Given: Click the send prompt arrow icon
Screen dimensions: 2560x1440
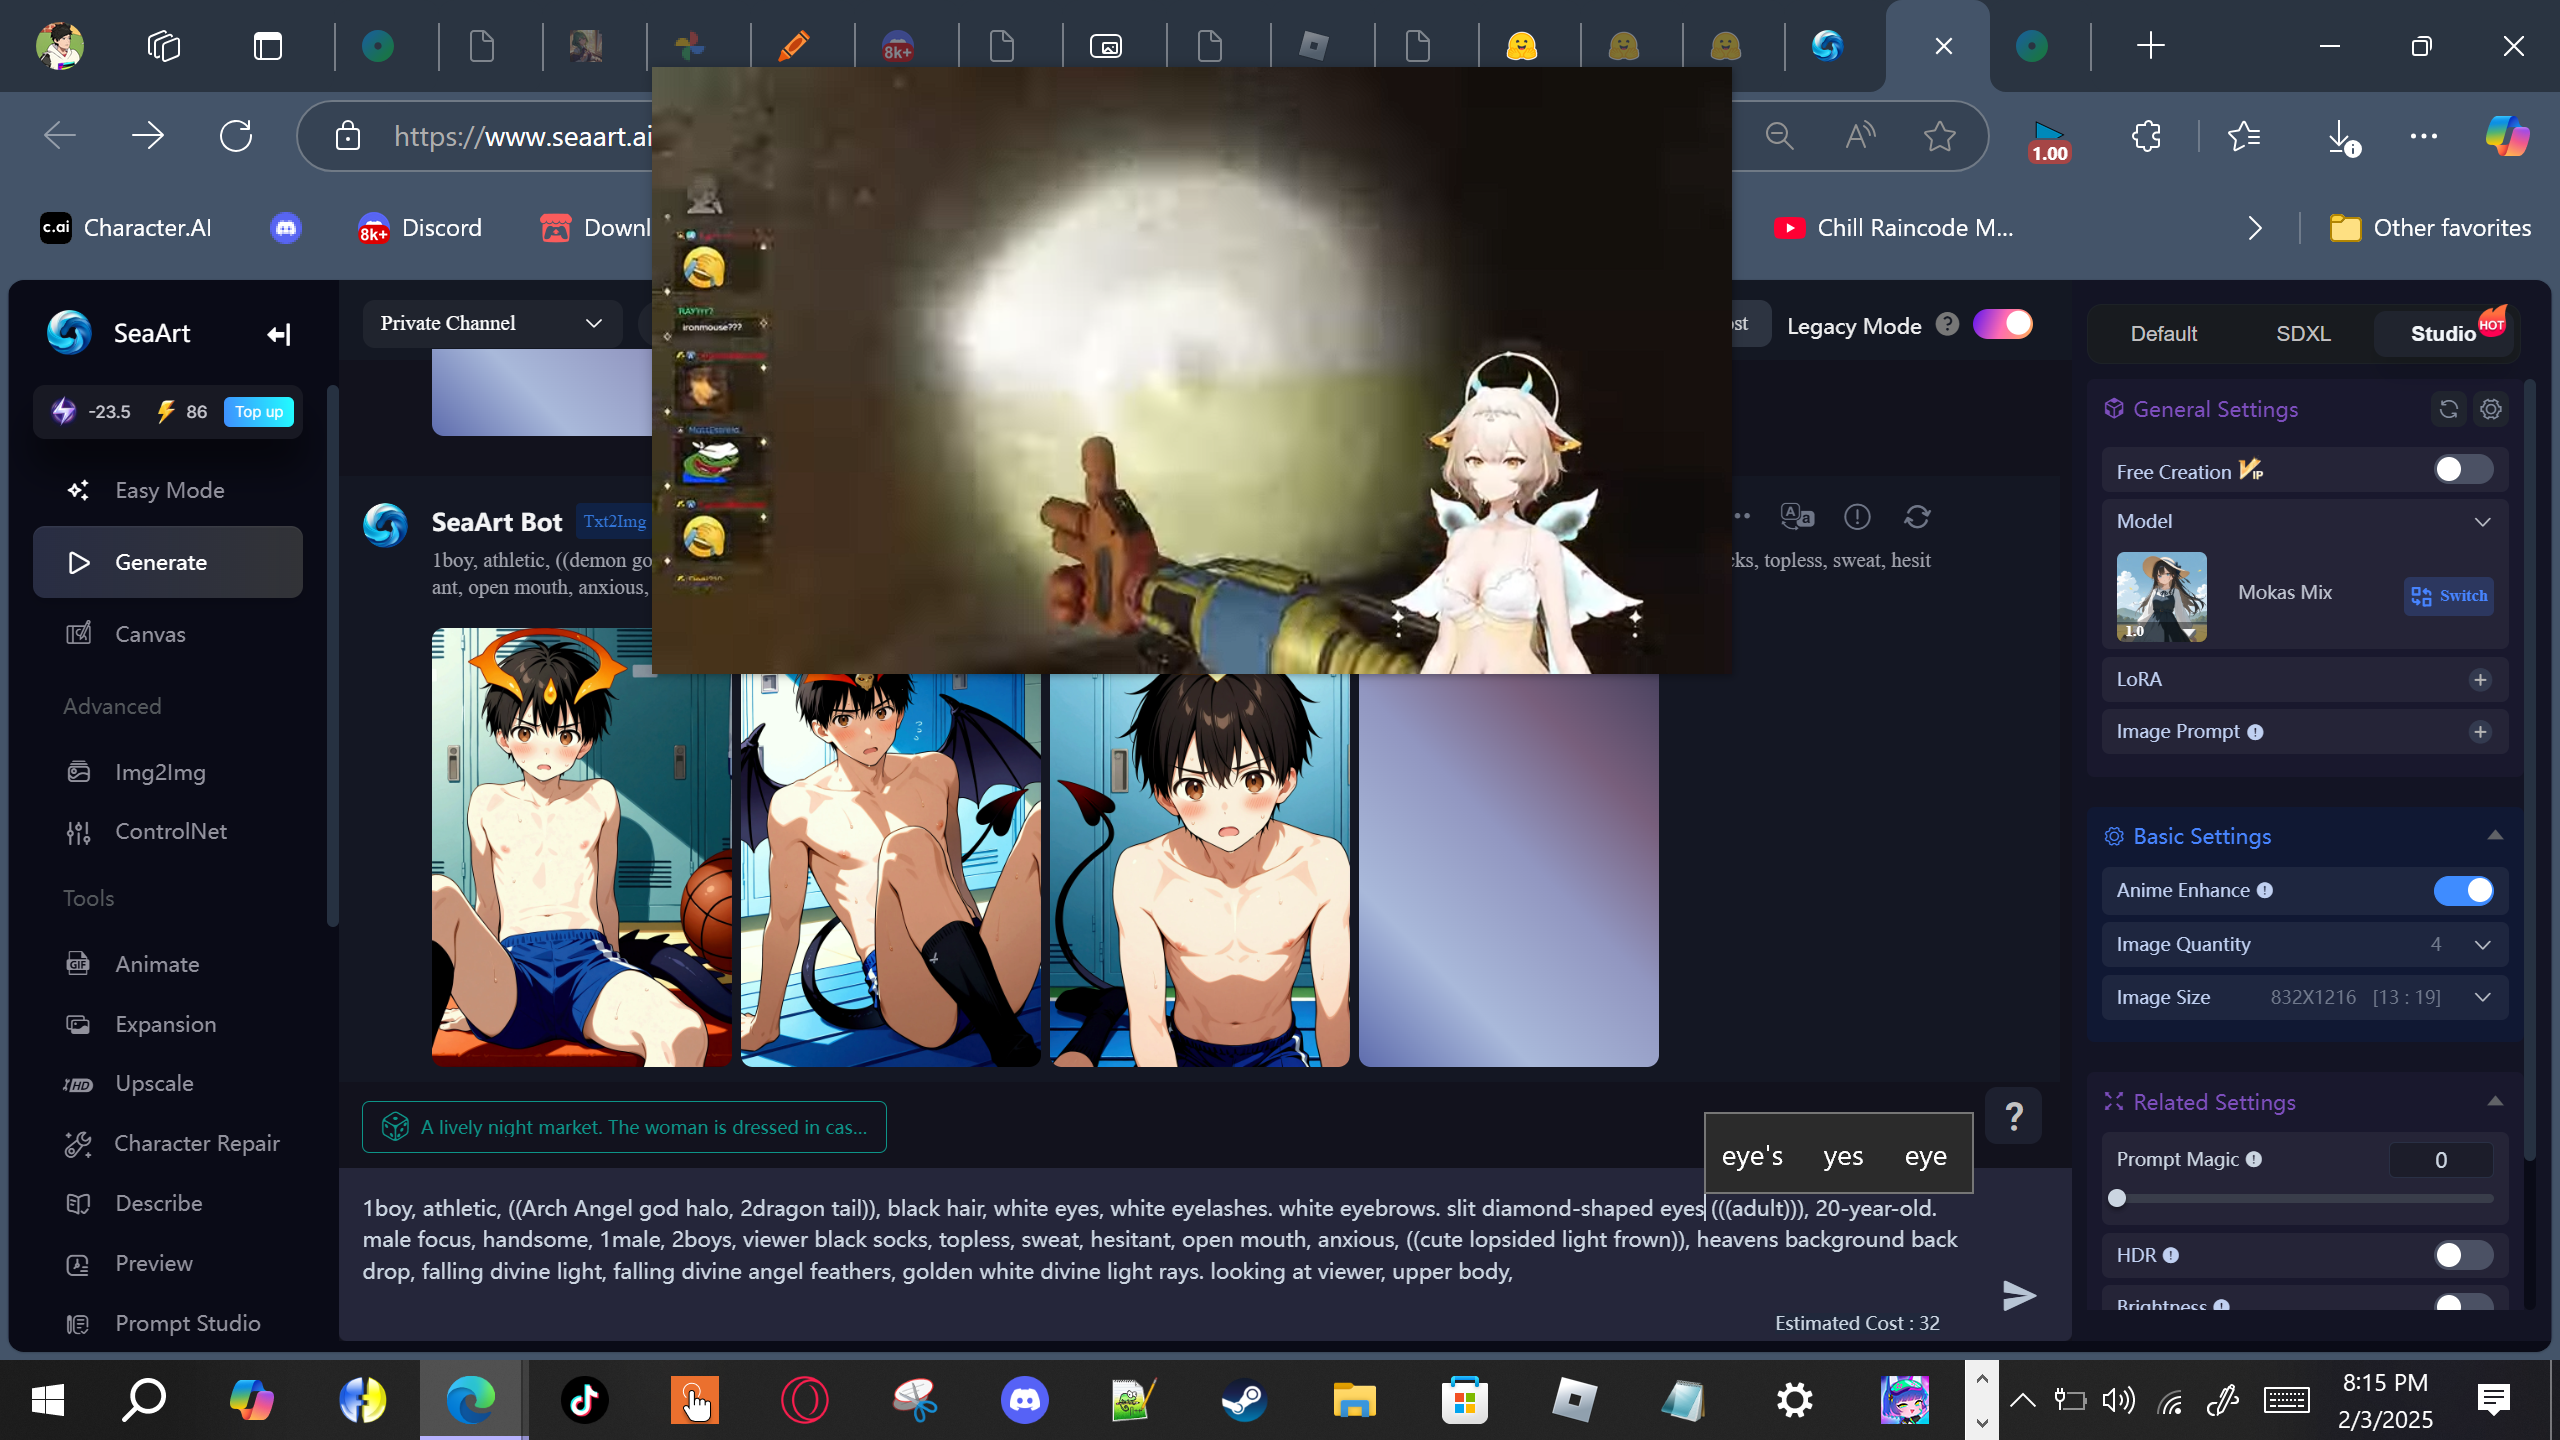Looking at the screenshot, I should click(2019, 1295).
